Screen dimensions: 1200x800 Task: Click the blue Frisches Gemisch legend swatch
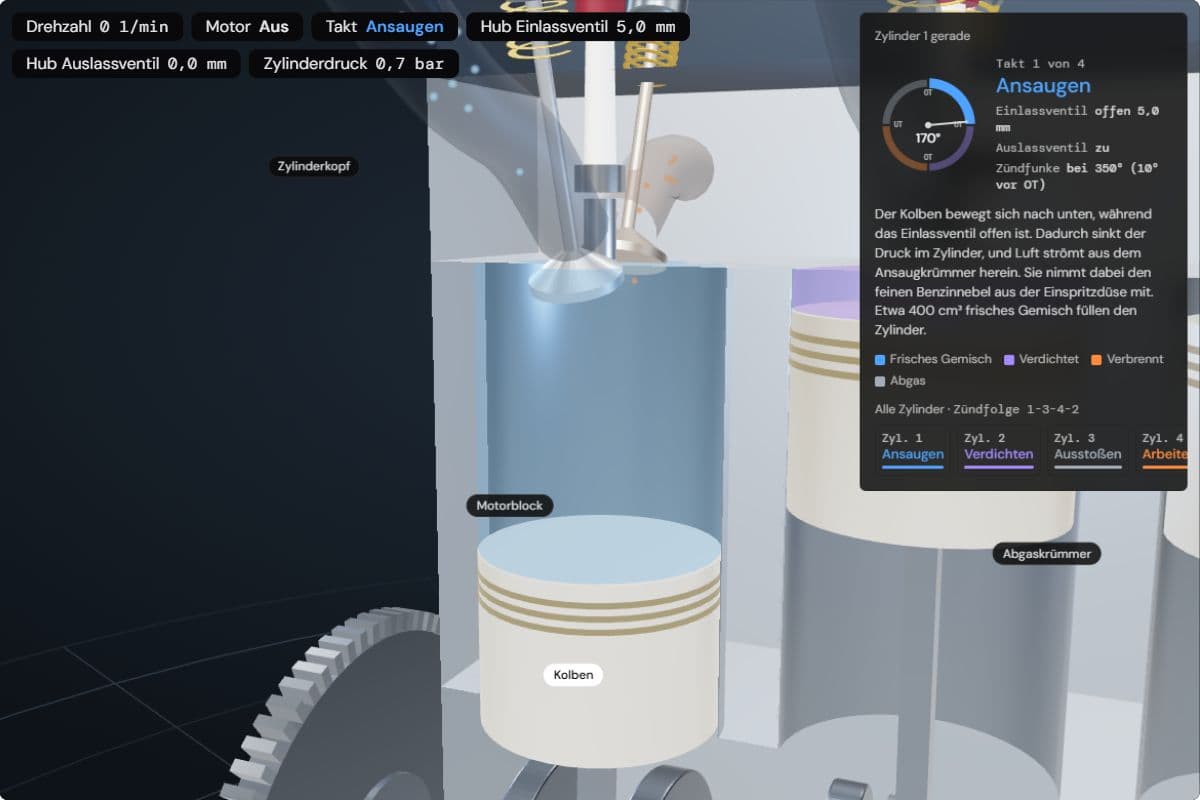pyautogui.click(x=880, y=359)
